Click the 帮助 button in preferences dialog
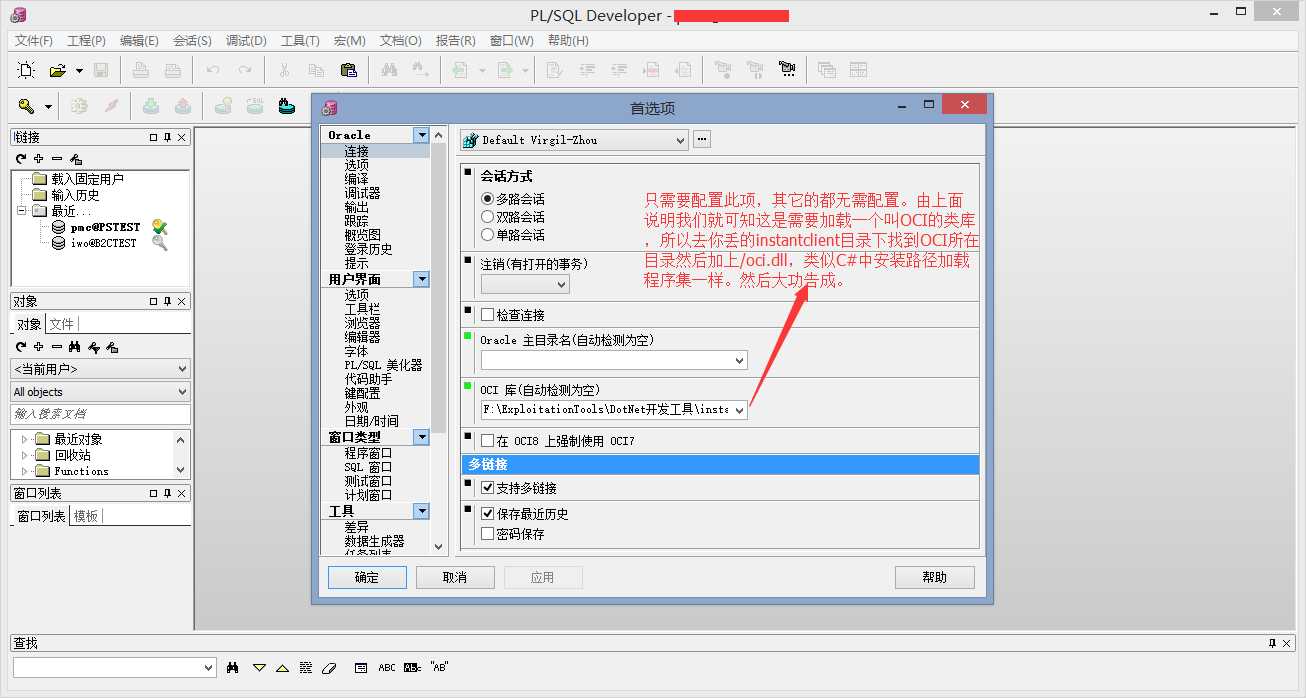Screen dimensions: 1306x698 point(934,577)
